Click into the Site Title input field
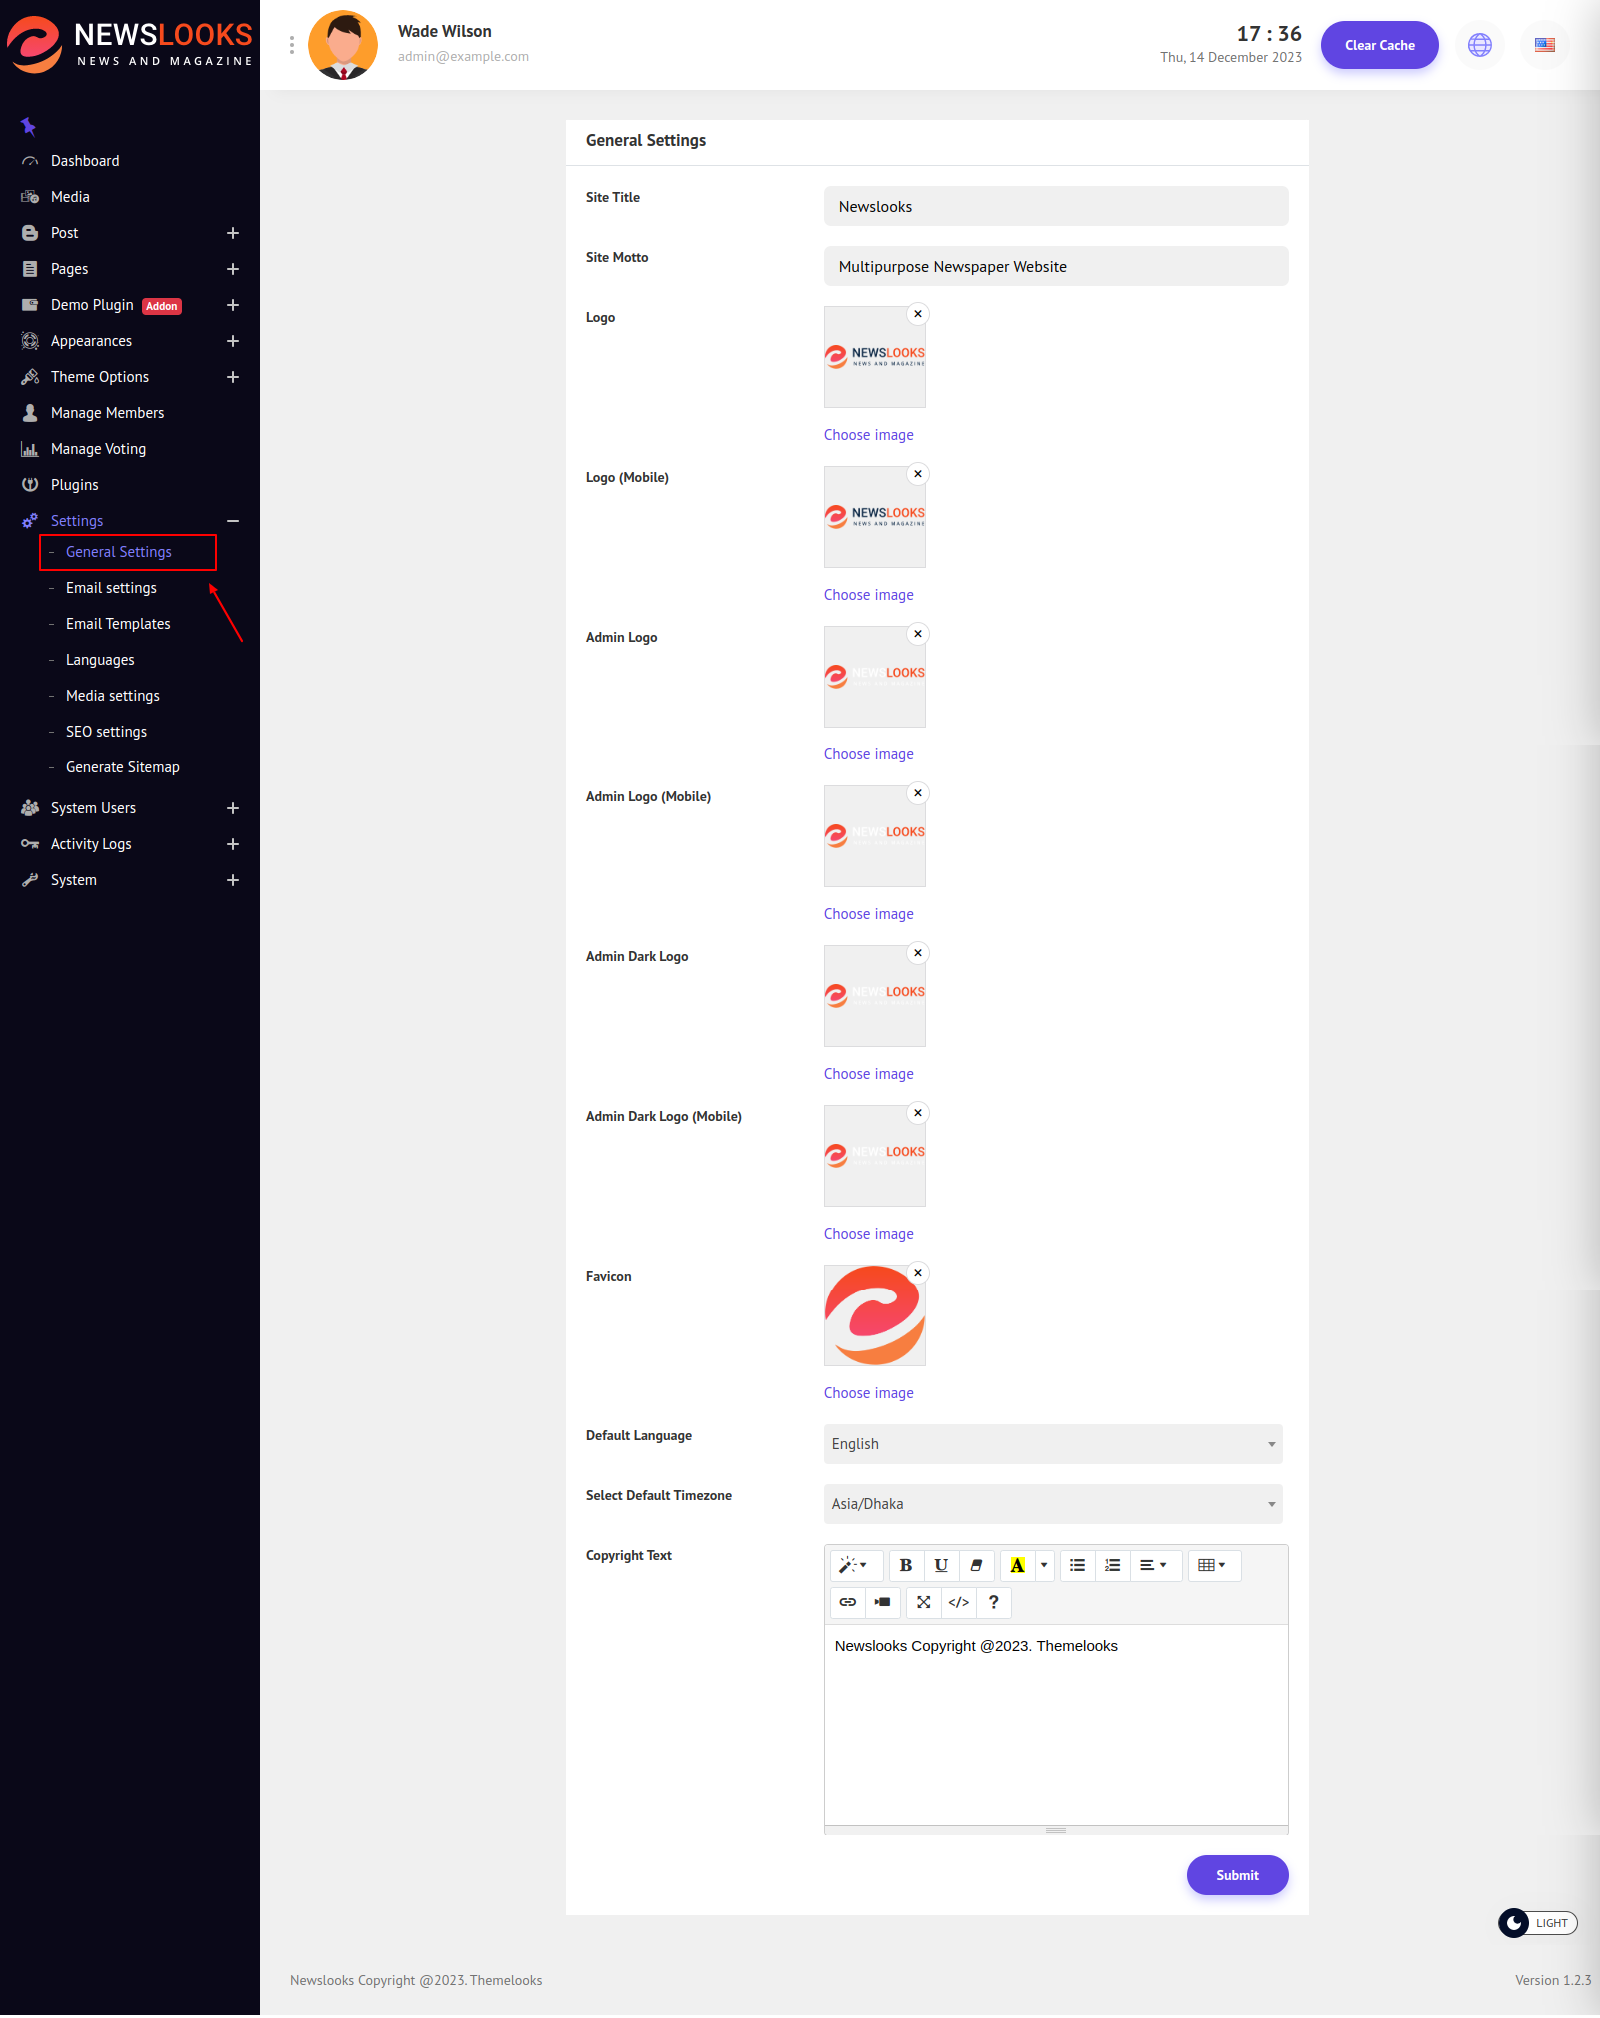The height and width of the screenshot is (2018, 1600). 1055,207
